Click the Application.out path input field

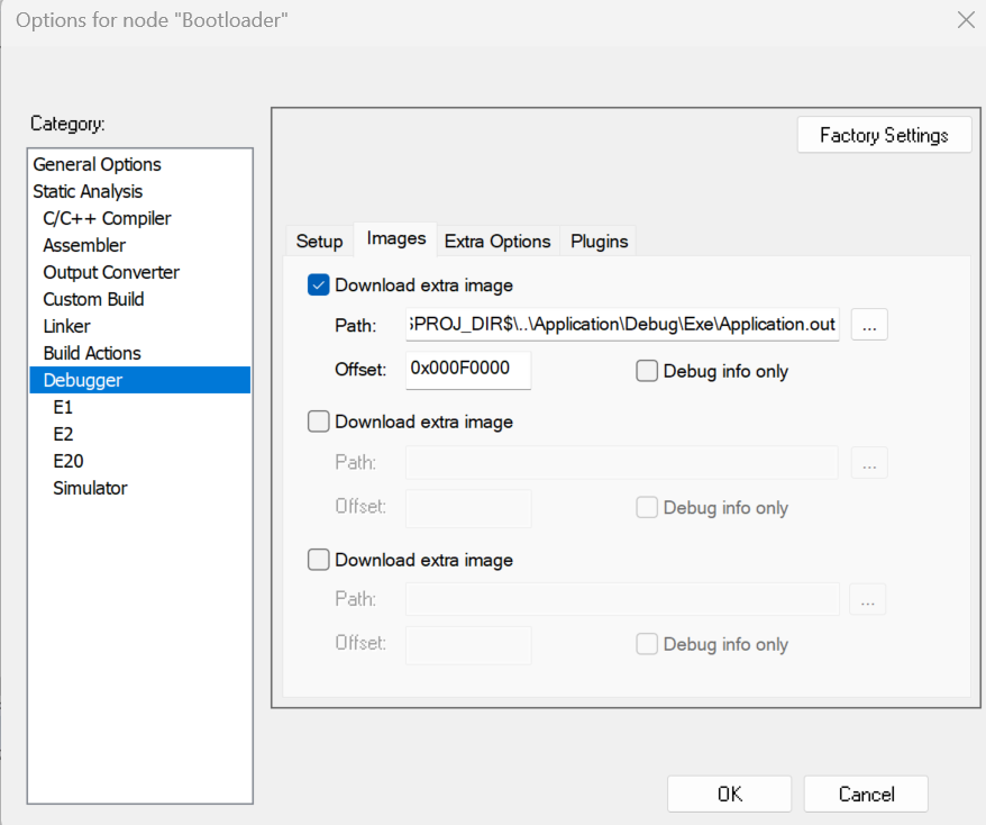click(x=622, y=325)
